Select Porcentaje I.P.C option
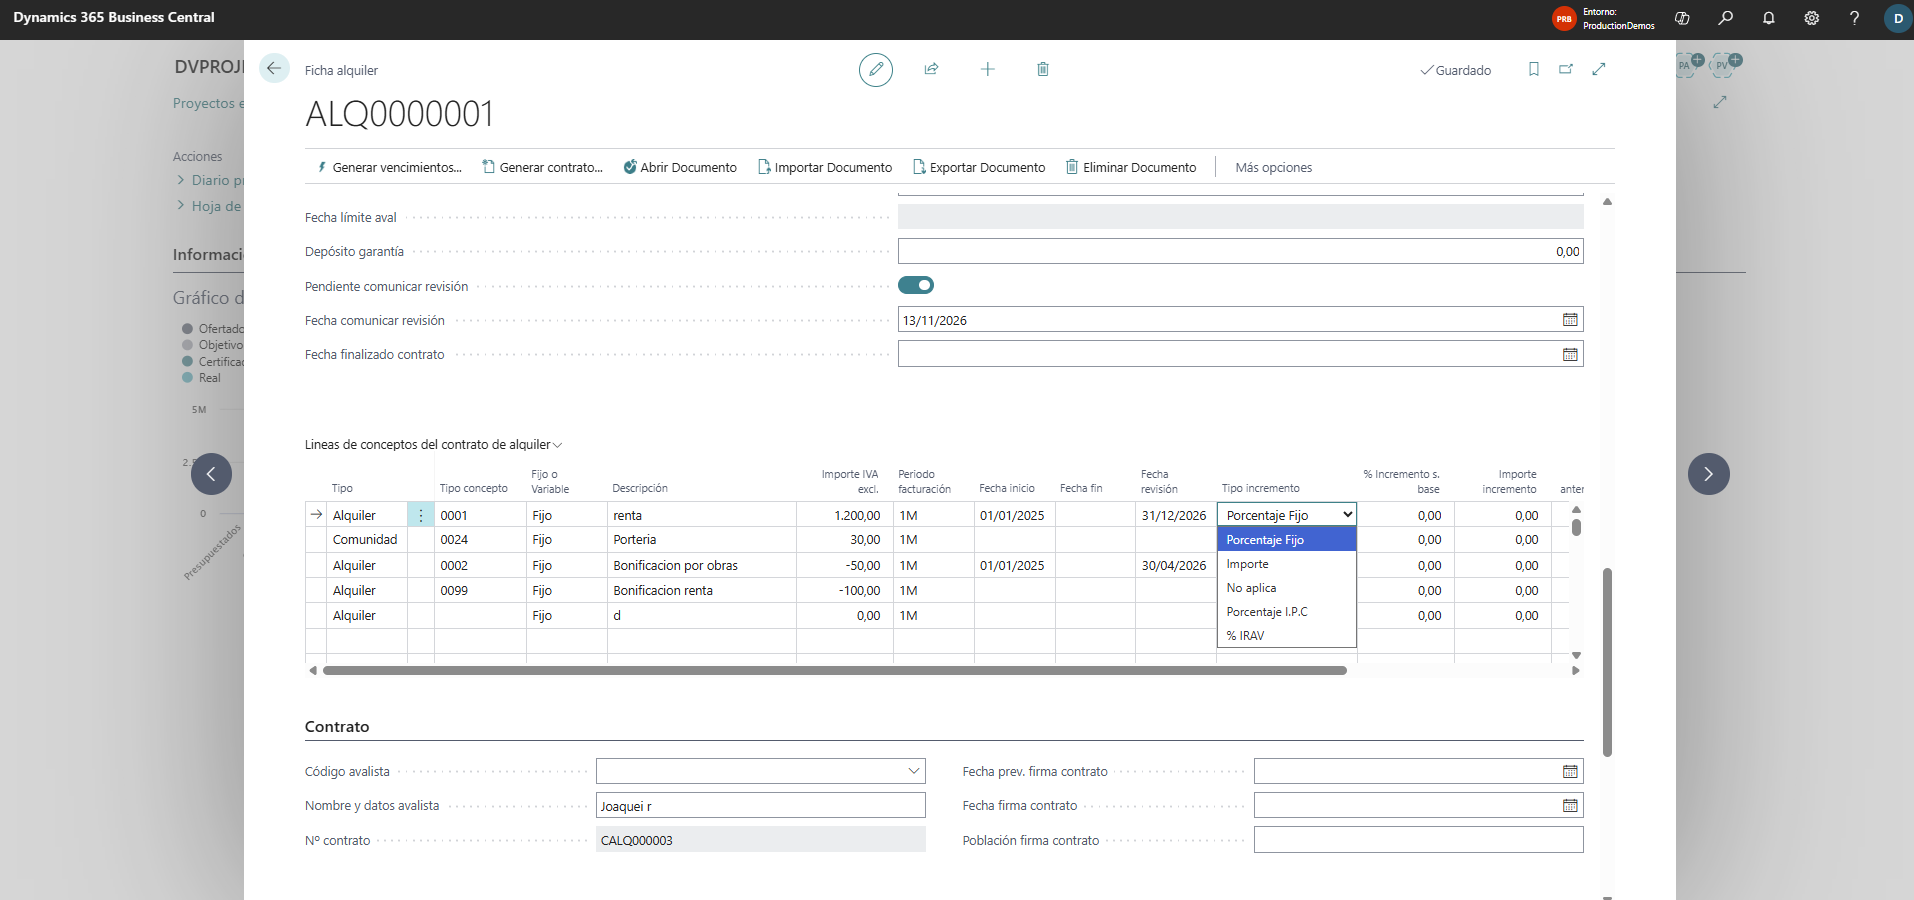Screen dimensions: 1914x900 (1286, 612)
